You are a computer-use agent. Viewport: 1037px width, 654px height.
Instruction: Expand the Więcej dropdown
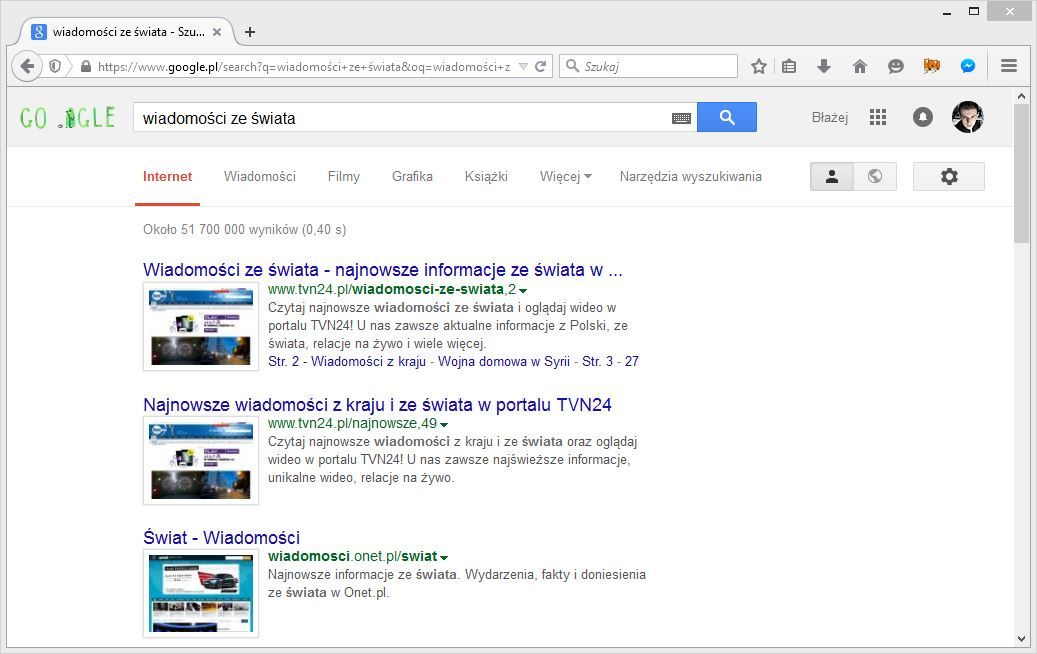pos(565,177)
